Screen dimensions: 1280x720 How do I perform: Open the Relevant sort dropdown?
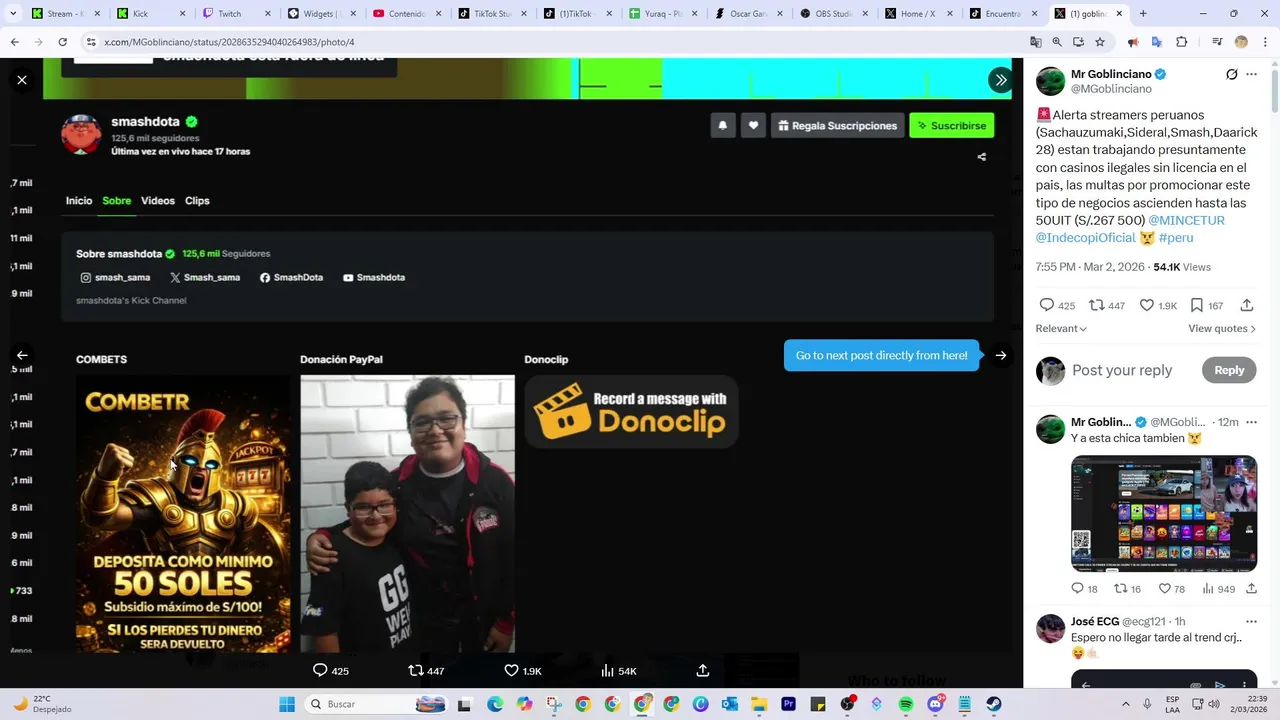(x=1061, y=329)
